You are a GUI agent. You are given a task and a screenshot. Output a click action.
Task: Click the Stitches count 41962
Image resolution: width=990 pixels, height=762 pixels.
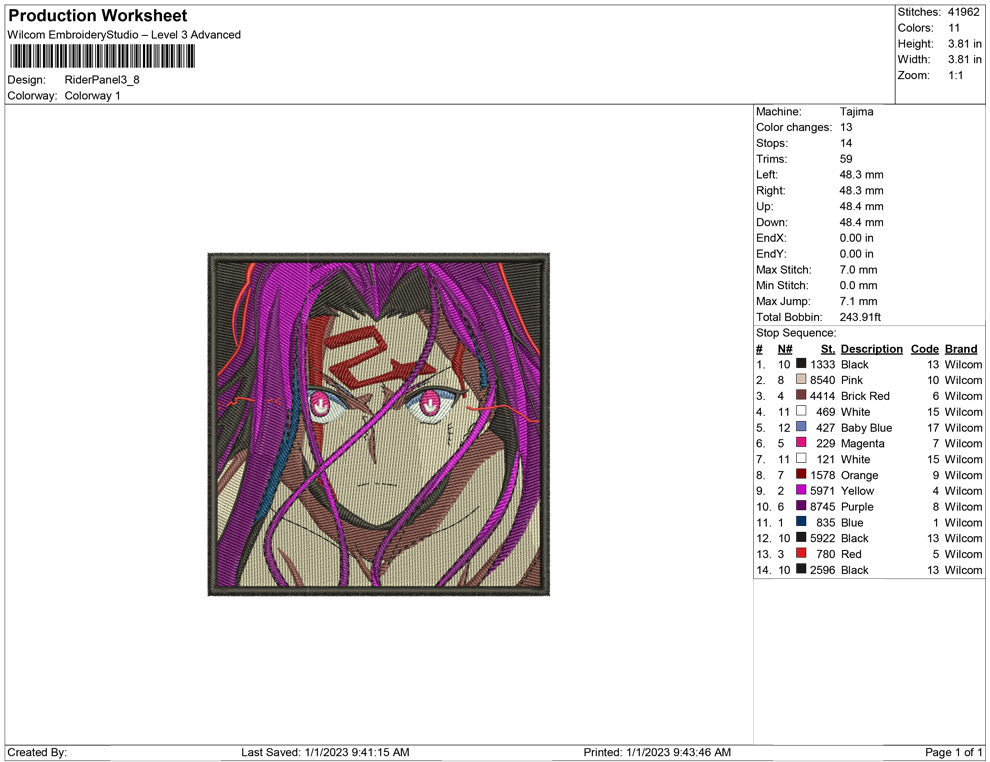click(963, 12)
